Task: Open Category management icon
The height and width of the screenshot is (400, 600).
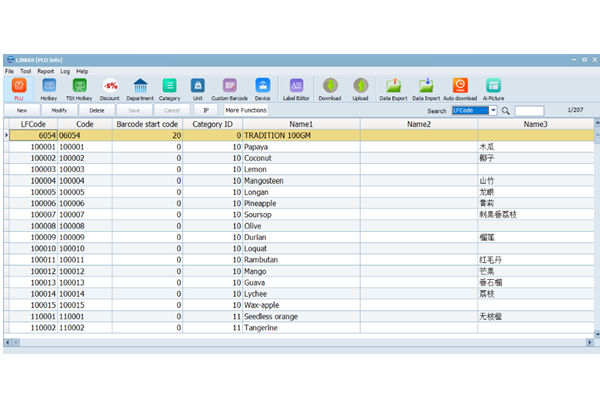Action: coord(170,87)
